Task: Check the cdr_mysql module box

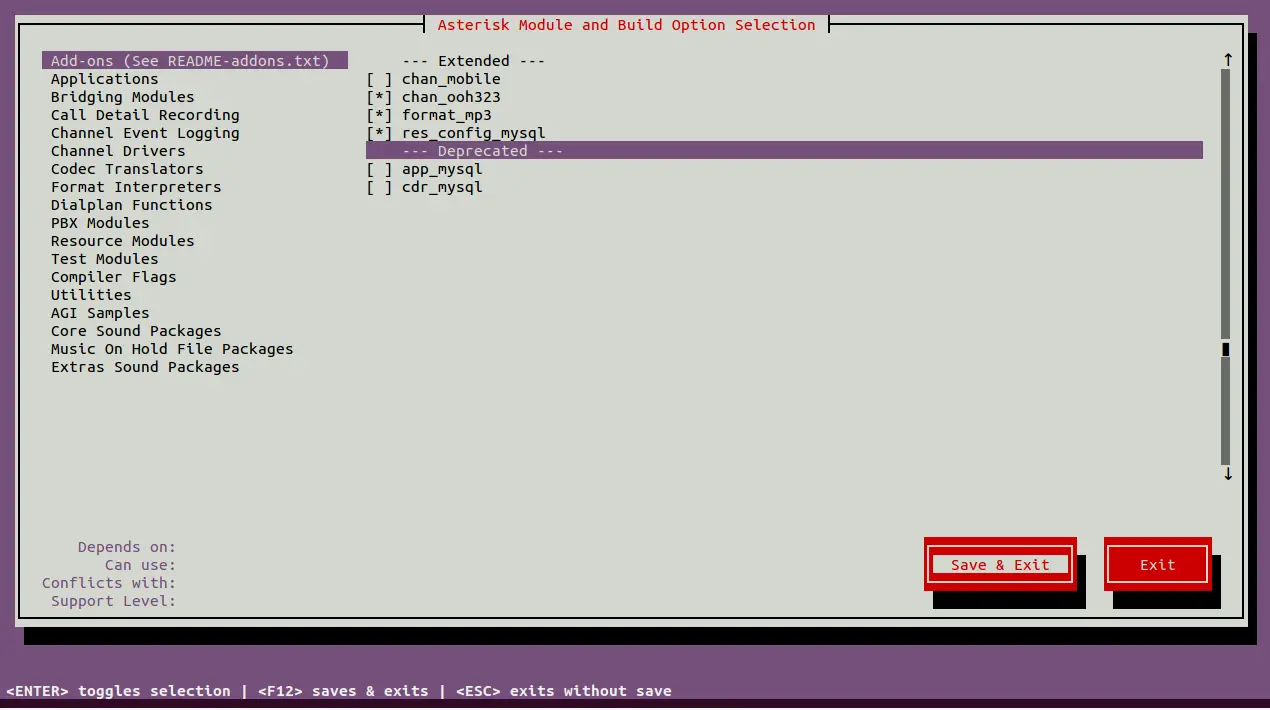Action: coord(379,187)
